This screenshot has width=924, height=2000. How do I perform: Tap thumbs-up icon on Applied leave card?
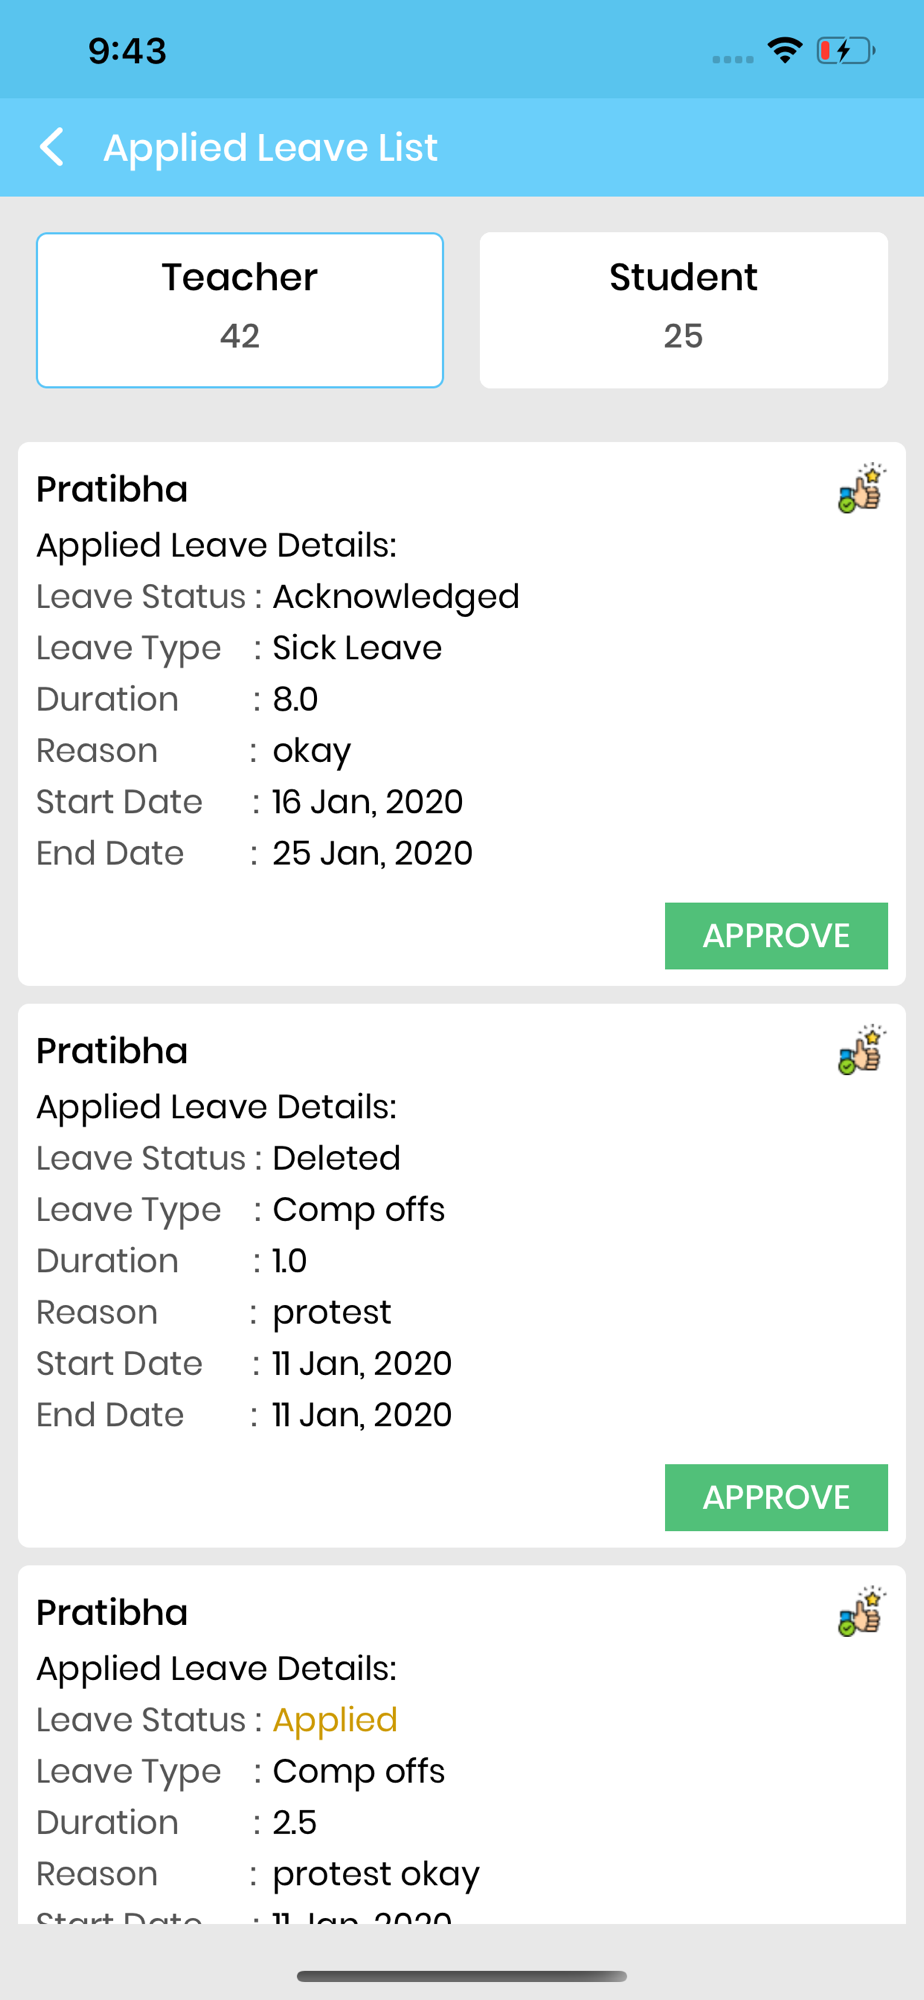click(861, 1612)
